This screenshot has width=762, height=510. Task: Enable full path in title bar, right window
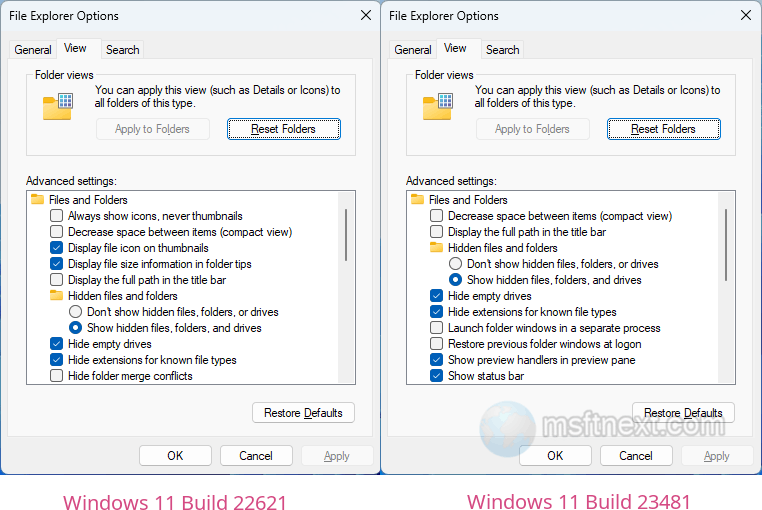436,231
